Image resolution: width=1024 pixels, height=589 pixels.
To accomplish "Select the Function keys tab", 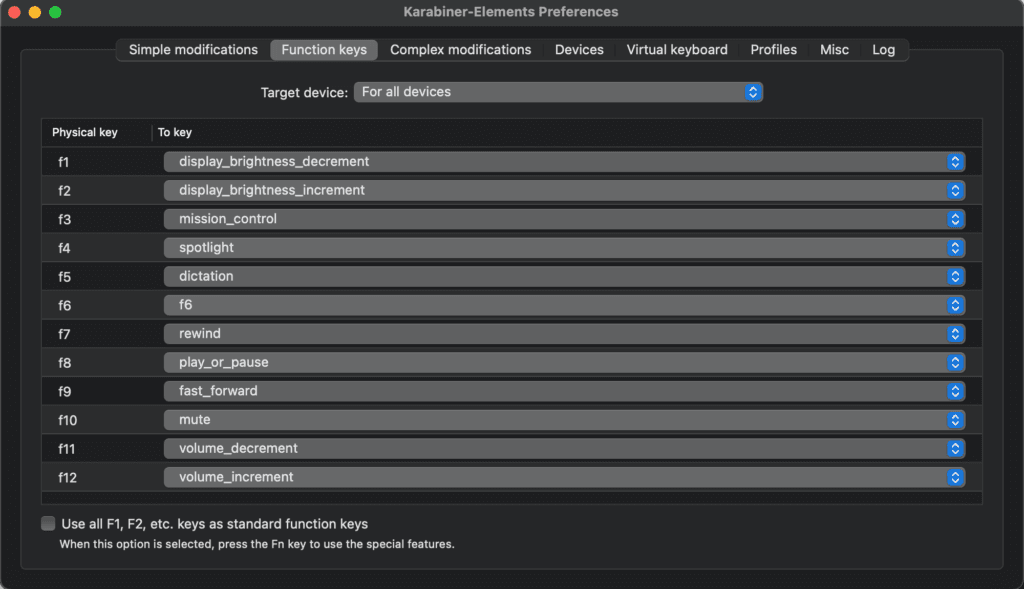I will click(x=324, y=50).
